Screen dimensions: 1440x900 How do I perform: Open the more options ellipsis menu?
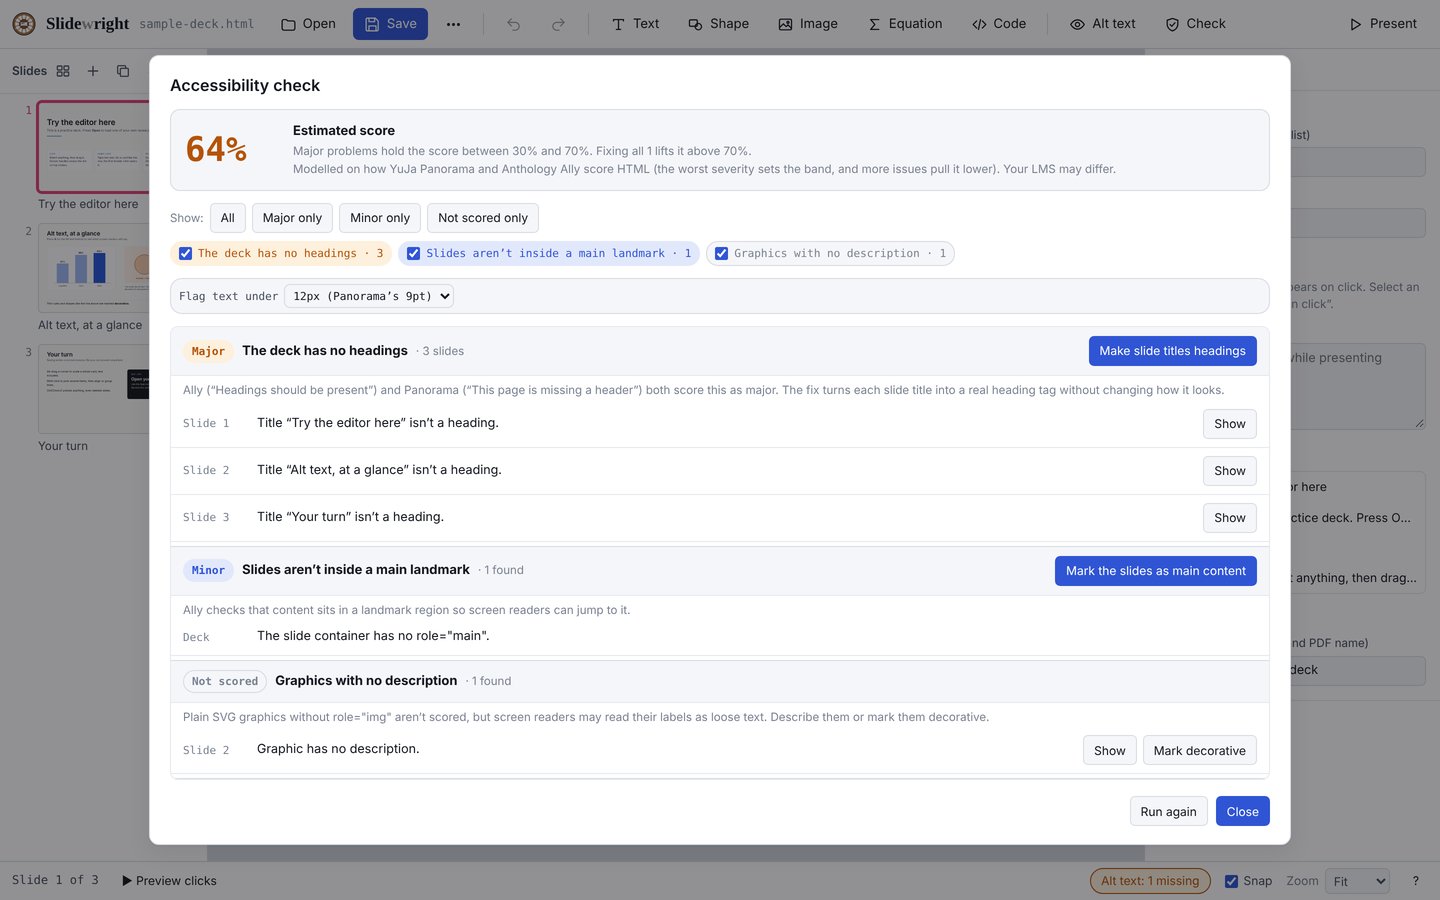click(453, 24)
